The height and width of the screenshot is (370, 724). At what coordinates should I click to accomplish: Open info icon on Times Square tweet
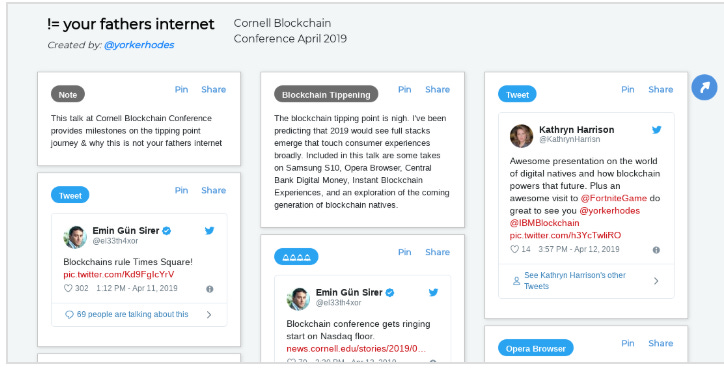210,289
